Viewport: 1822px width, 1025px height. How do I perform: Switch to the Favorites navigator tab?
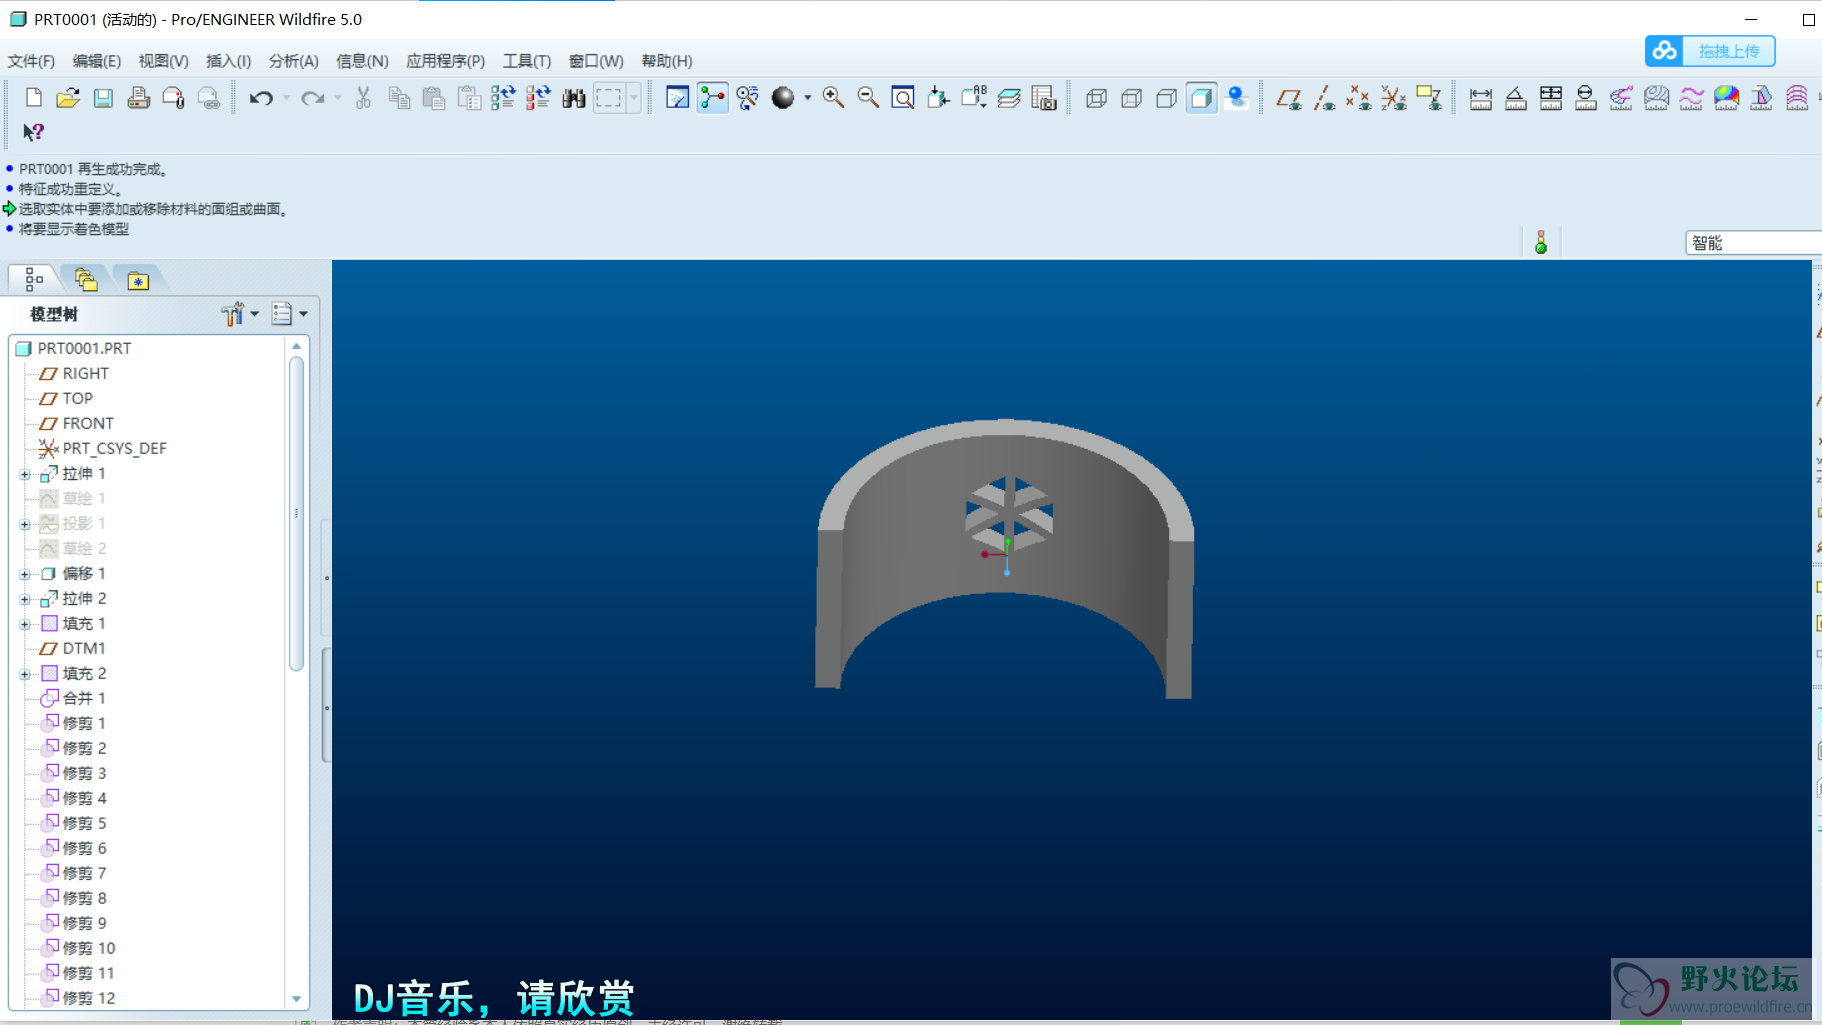pos(138,279)
